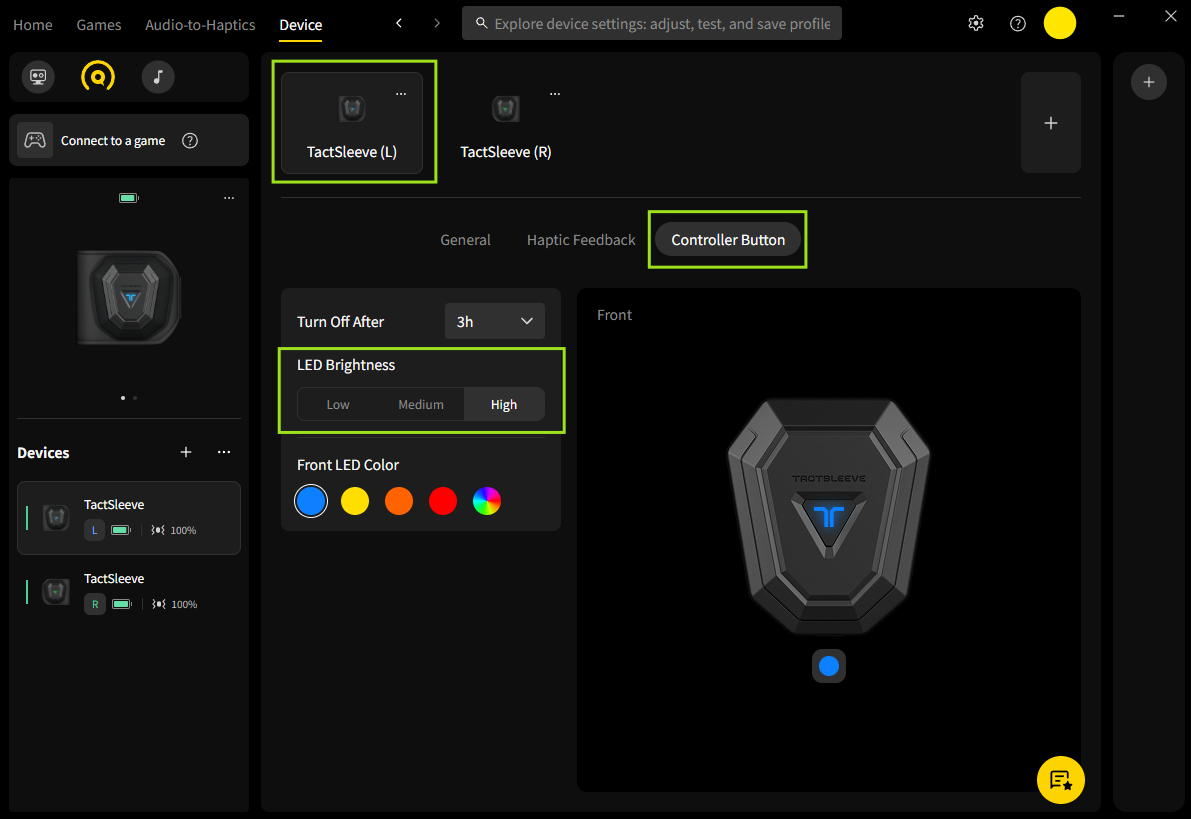Open the General settings tab
Image resolution: width=1191 pixels, height=819 pixels.
(466, 240)
